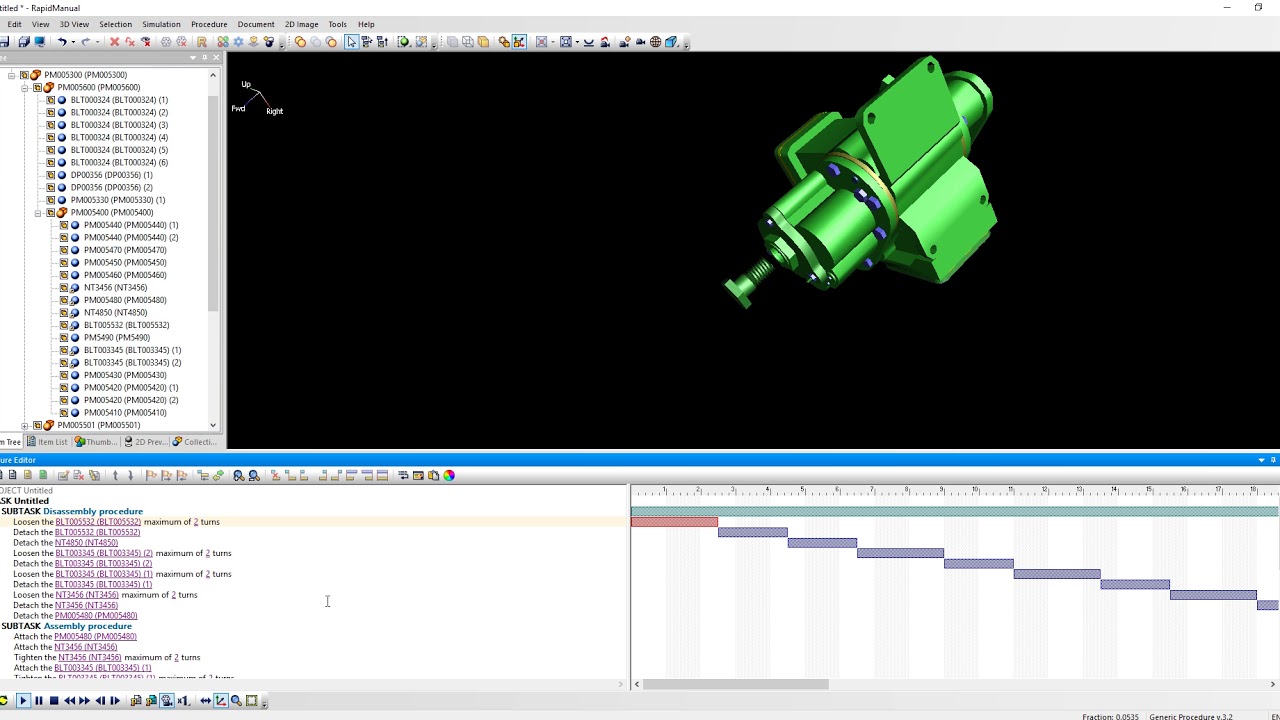
Task: Toggle checkbox for PM005470 tree item
Action: click(63, 250)
